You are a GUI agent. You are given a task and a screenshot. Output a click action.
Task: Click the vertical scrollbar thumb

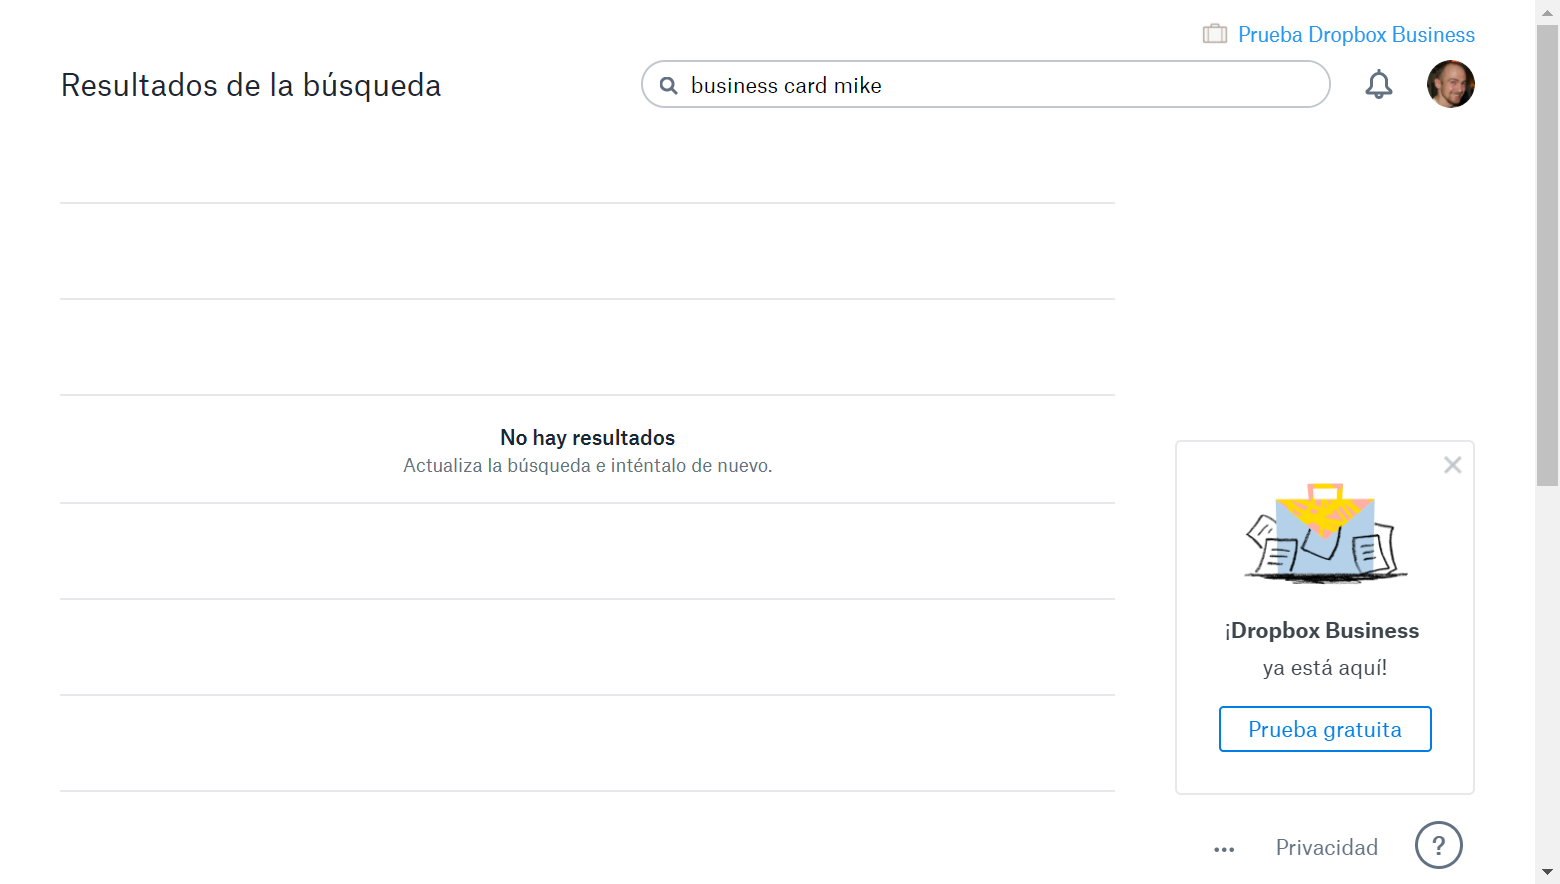point(1547,256)
